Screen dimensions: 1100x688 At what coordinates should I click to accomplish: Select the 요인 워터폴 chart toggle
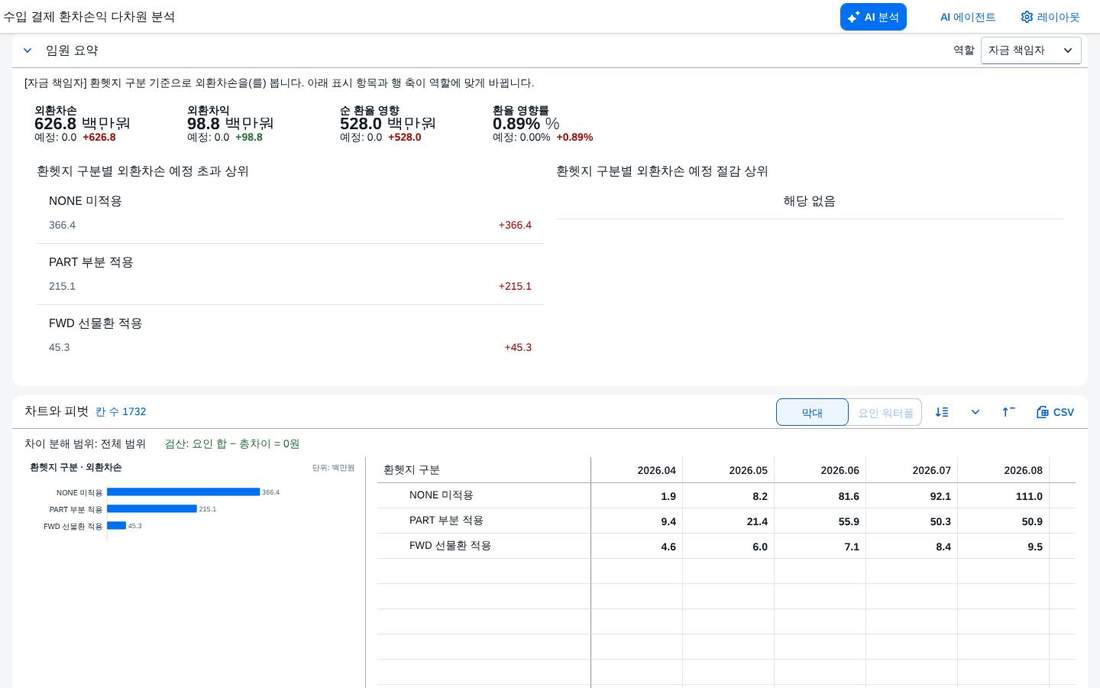(885, 412)
